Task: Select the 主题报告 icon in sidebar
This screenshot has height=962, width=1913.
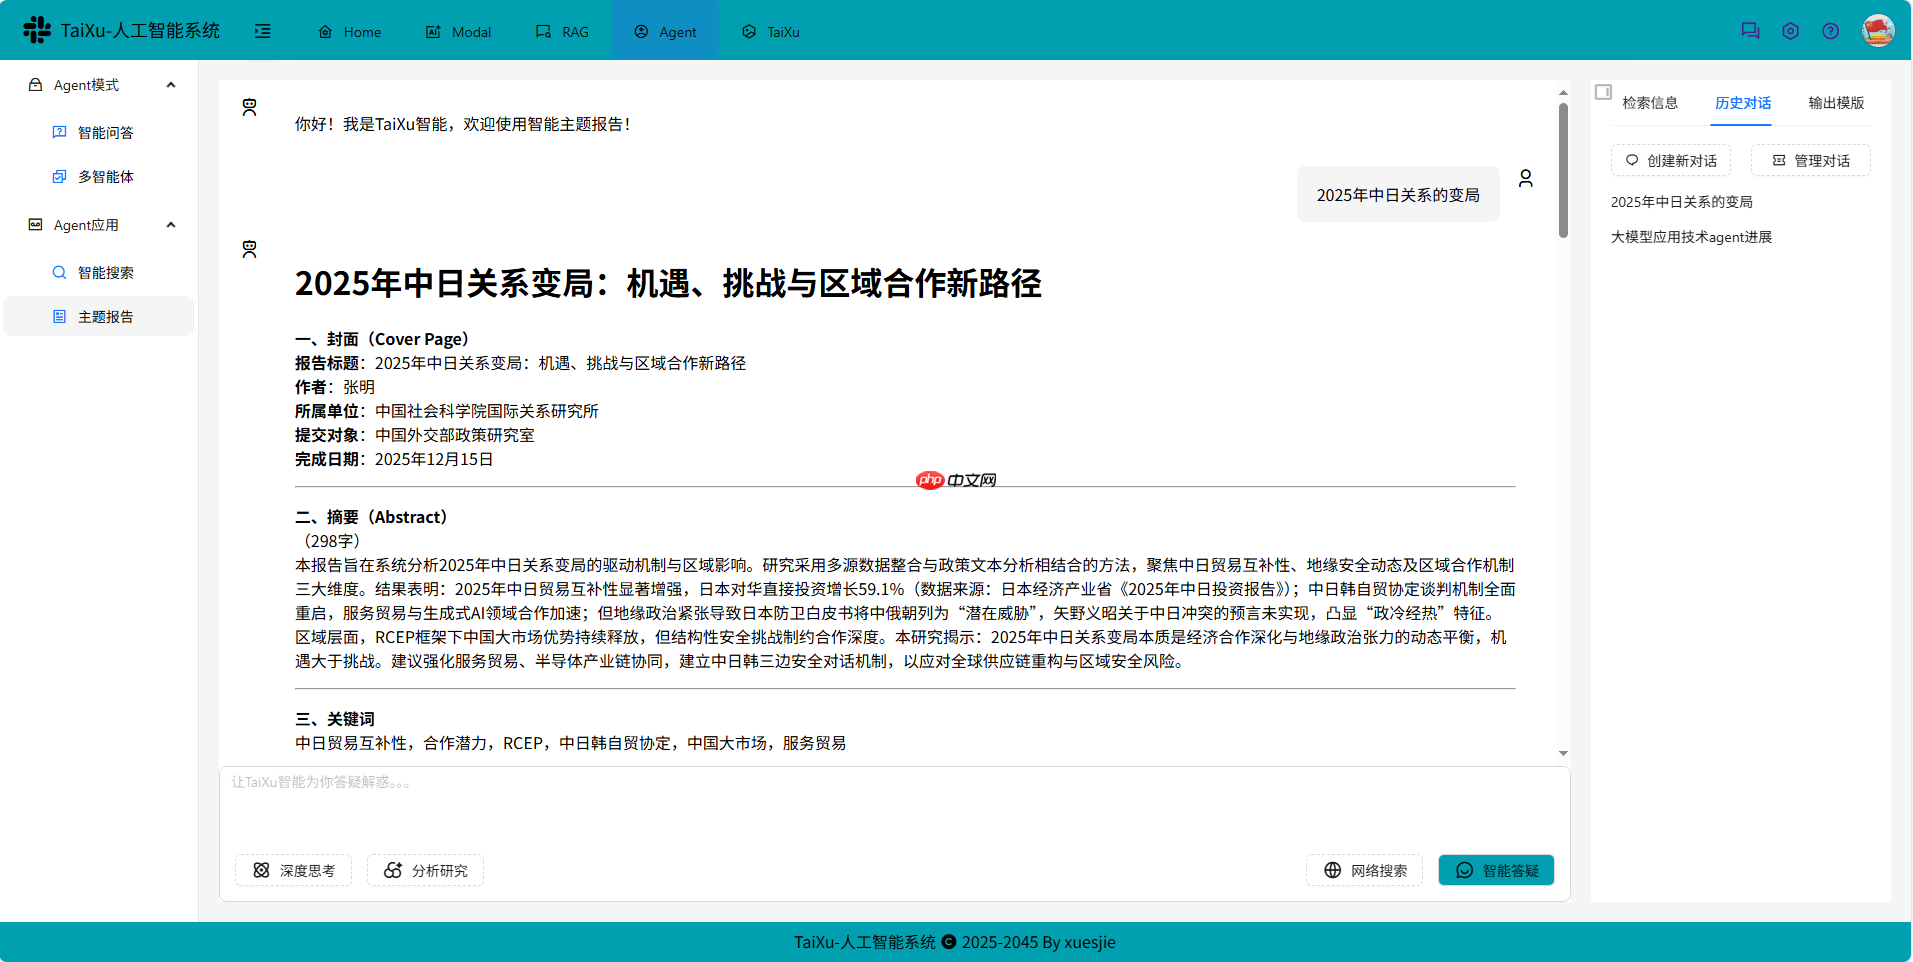Action: (x=59, y=316)
